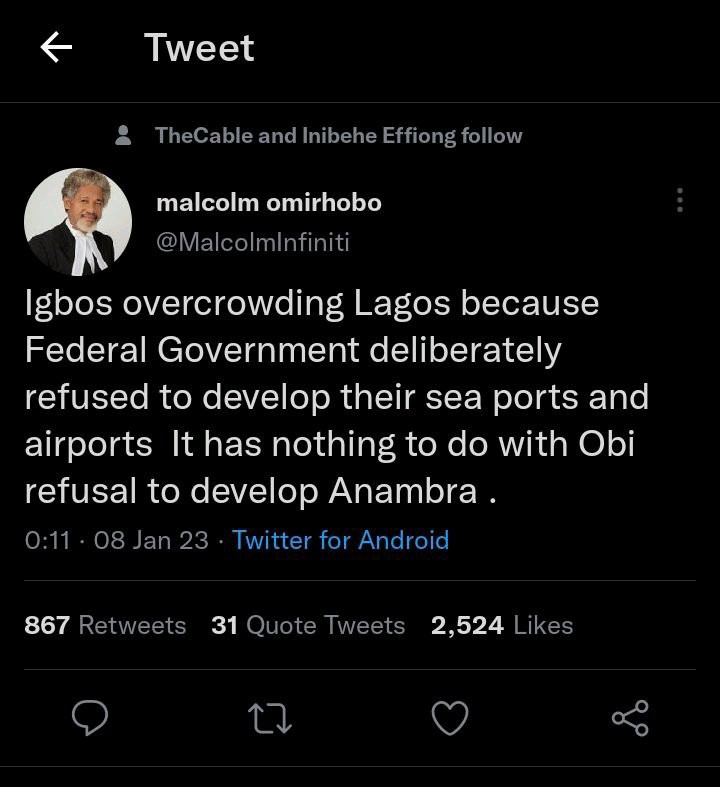Click the 0:11 · 08 Jan 23 timestamp

(116, 540)
